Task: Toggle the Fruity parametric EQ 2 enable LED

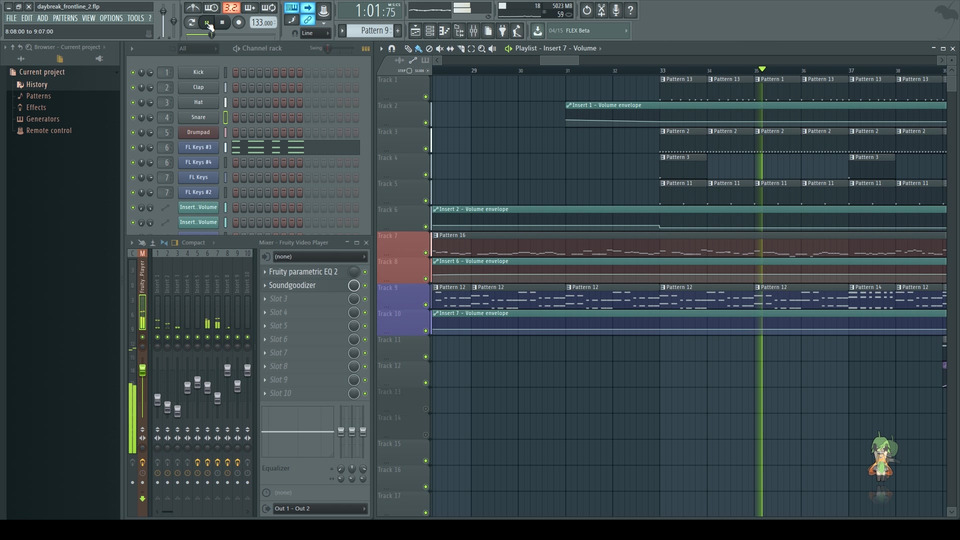Action: click(x=366, y=272)
